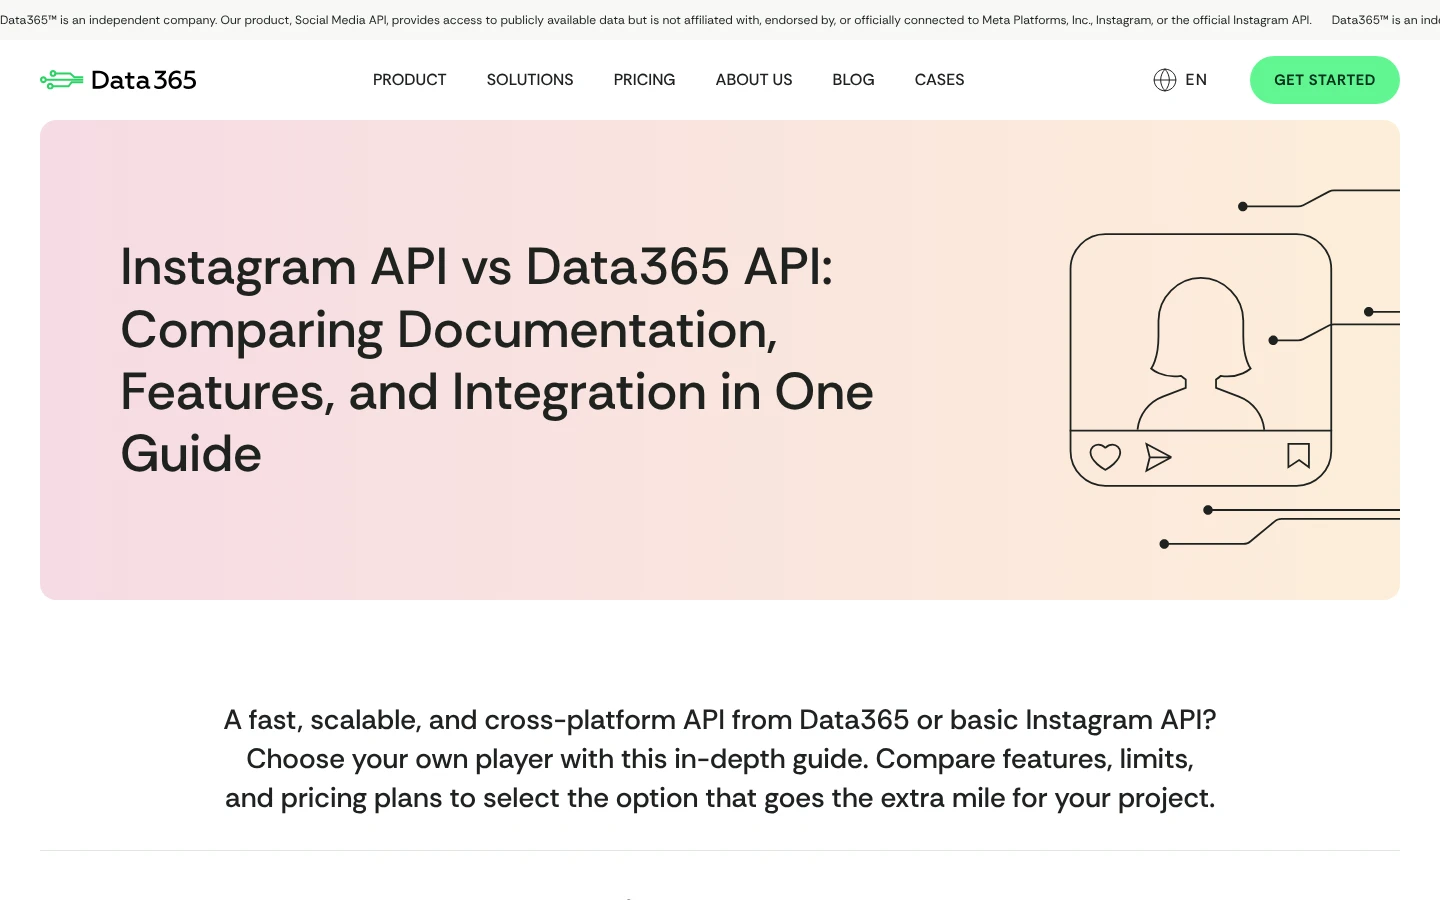Click the GET STARTED button

pyautogui.click(x=1325, y=80)
